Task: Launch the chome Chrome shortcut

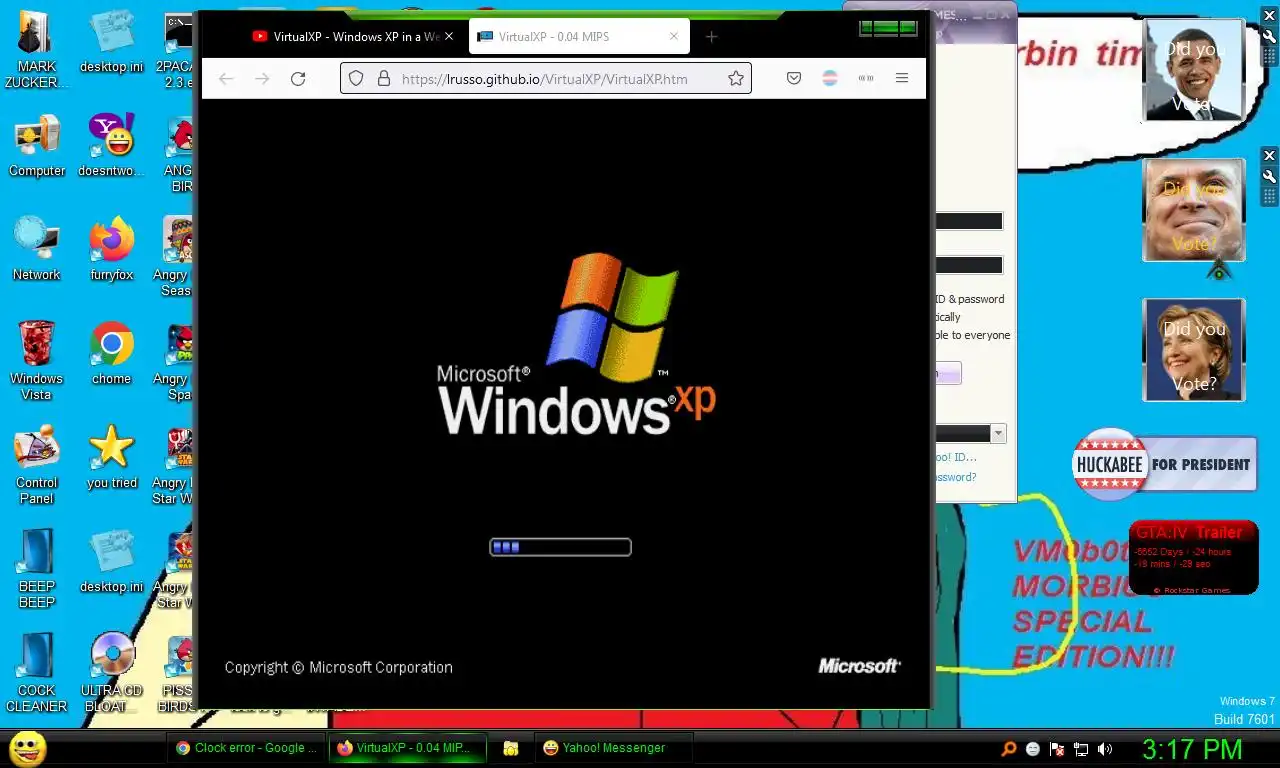Action: pyautogui.click(x=111, y=353)
